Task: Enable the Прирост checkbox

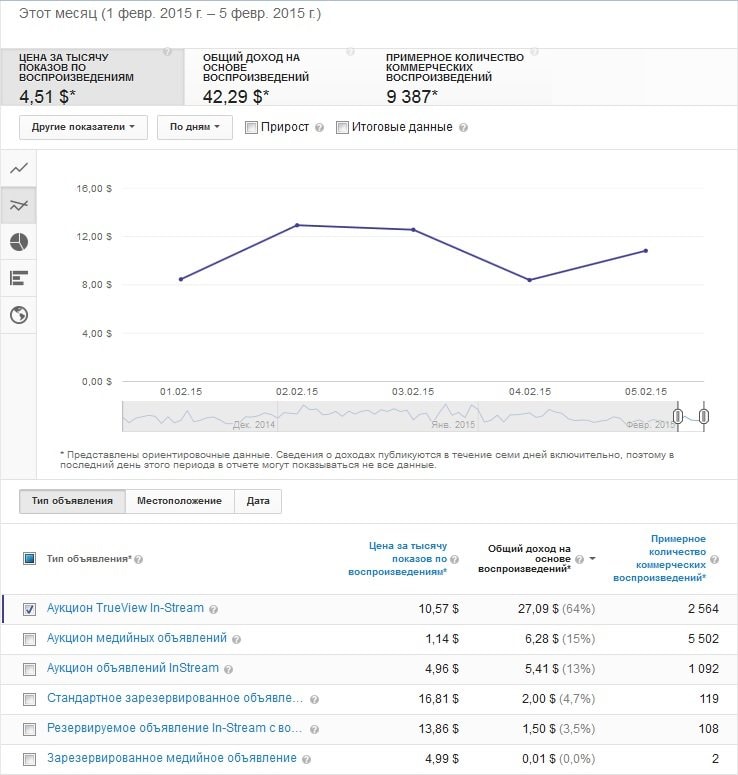Action: (251, 127)
